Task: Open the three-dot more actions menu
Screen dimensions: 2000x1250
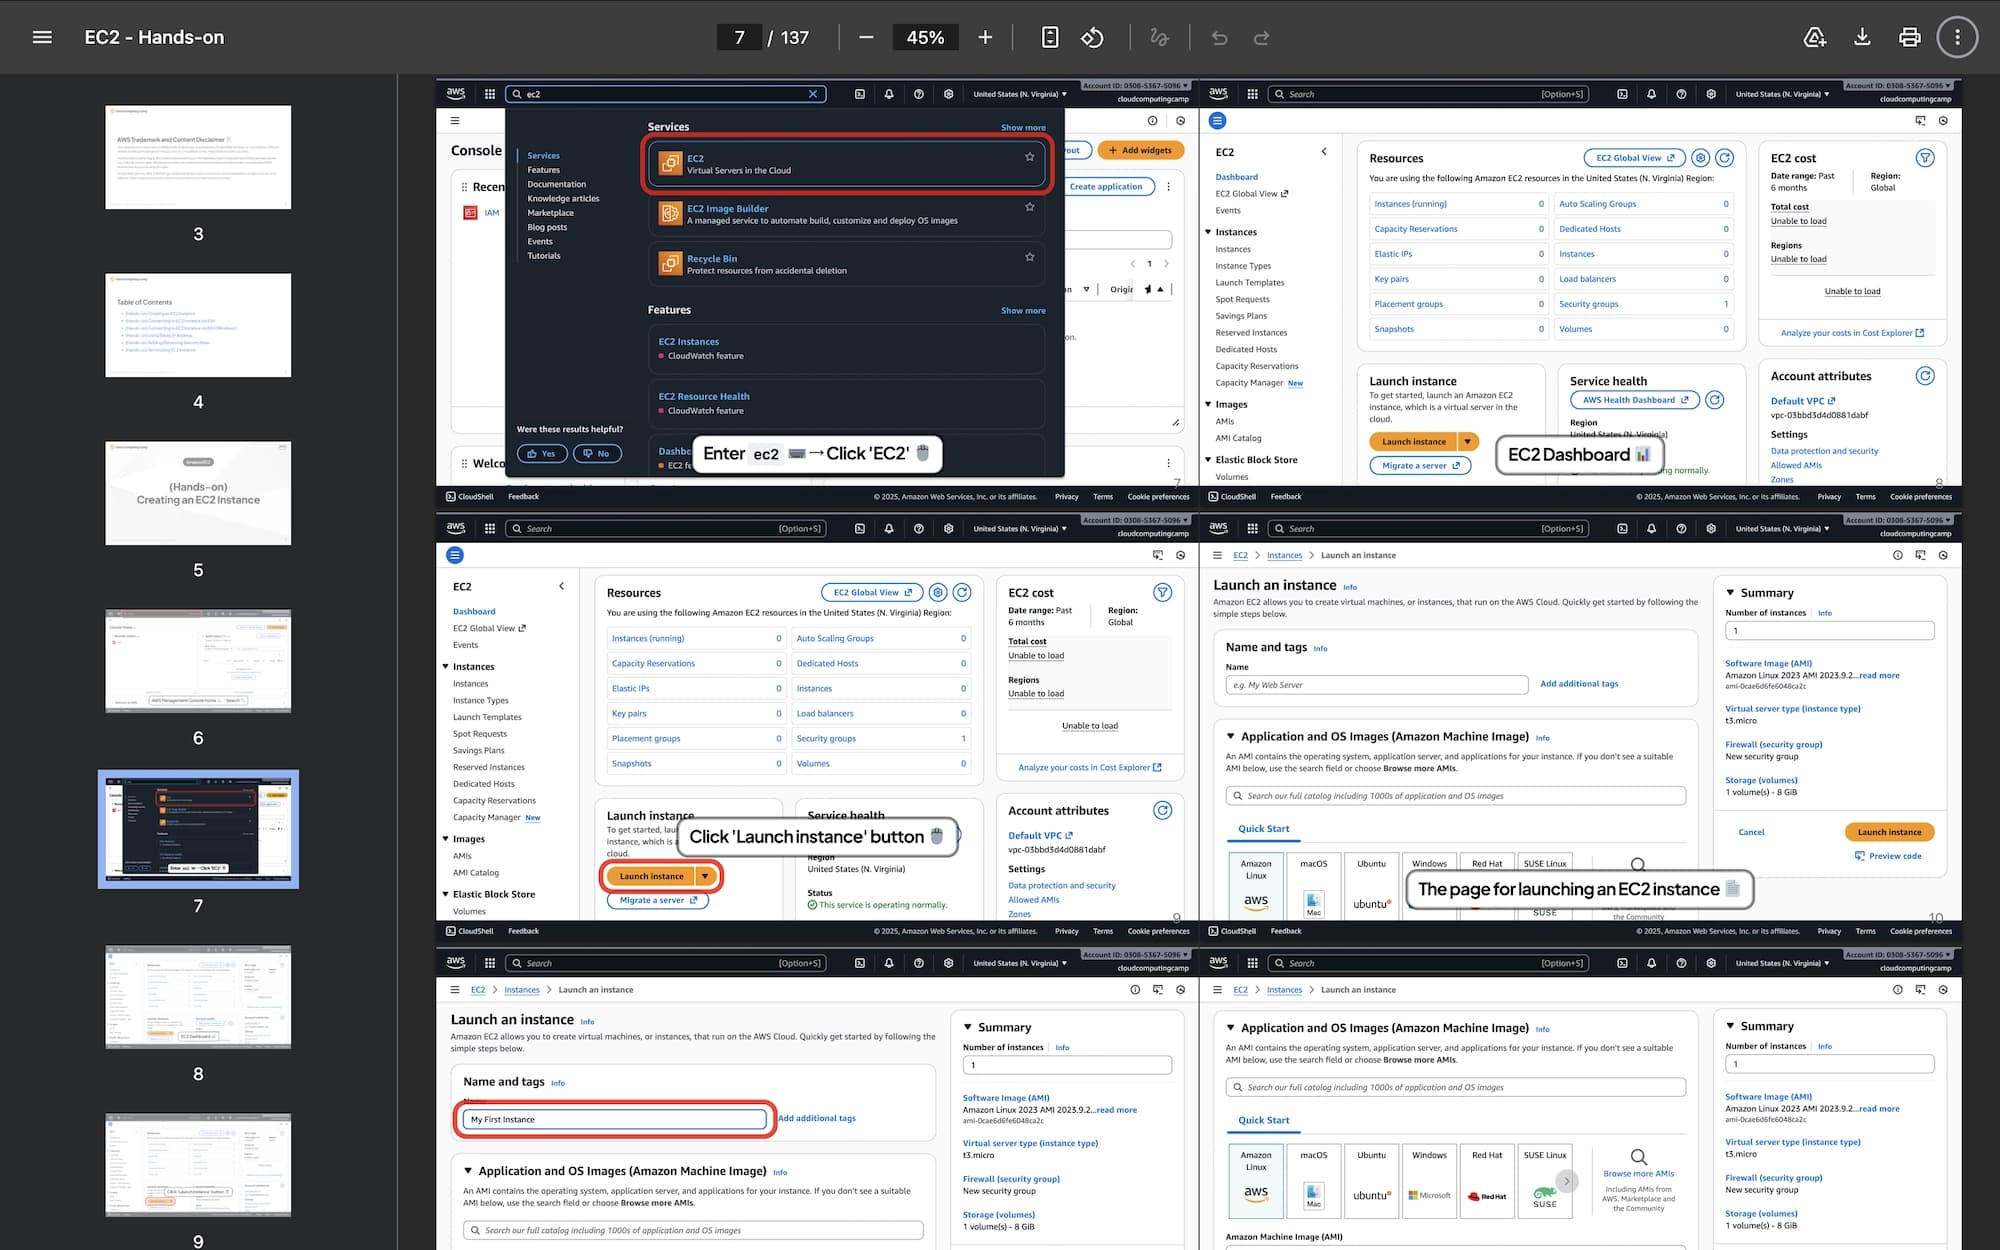Action: 1957,37
